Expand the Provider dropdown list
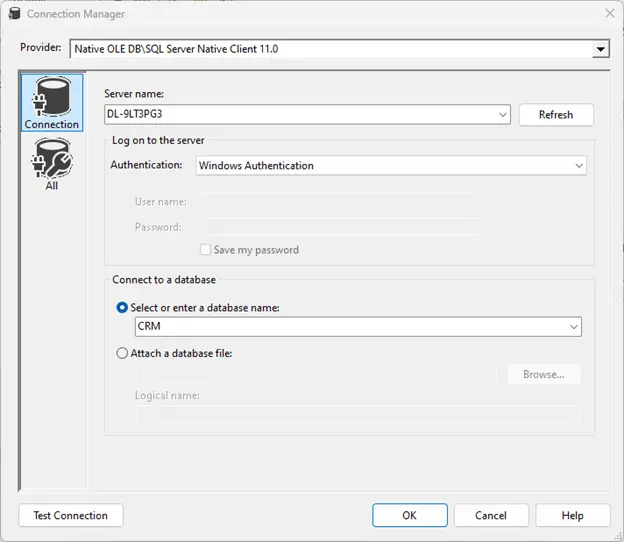624x542 pixels. pyautogui.click(x=600, y=49)
